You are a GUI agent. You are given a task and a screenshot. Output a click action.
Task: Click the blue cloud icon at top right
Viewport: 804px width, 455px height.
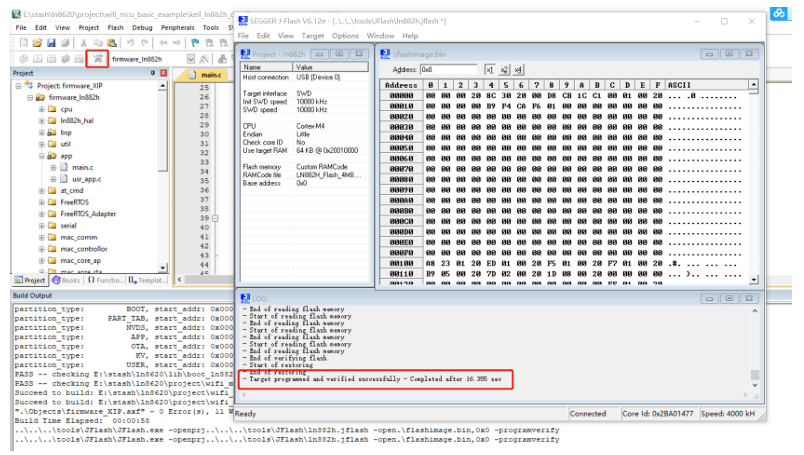tap(778, 14)
